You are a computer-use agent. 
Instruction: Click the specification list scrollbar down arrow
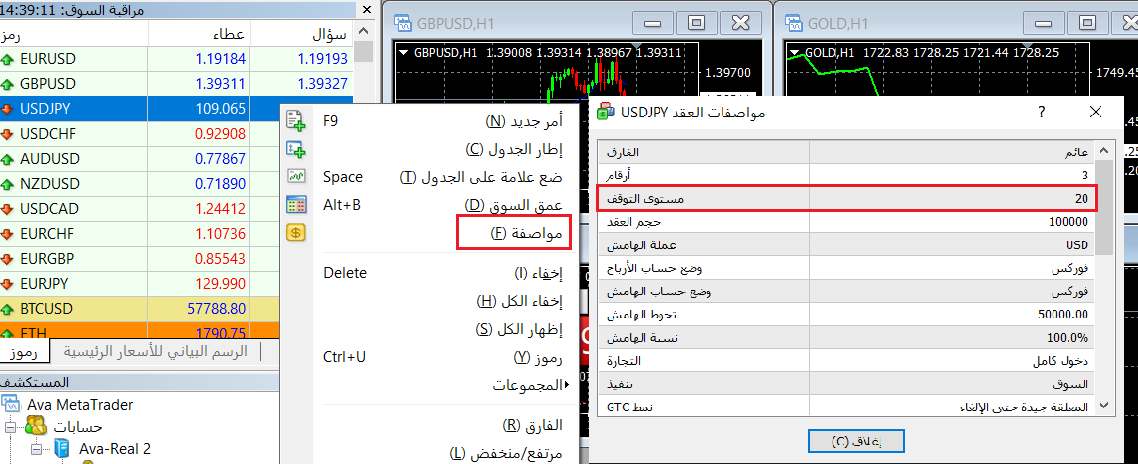pos(1104,405)
